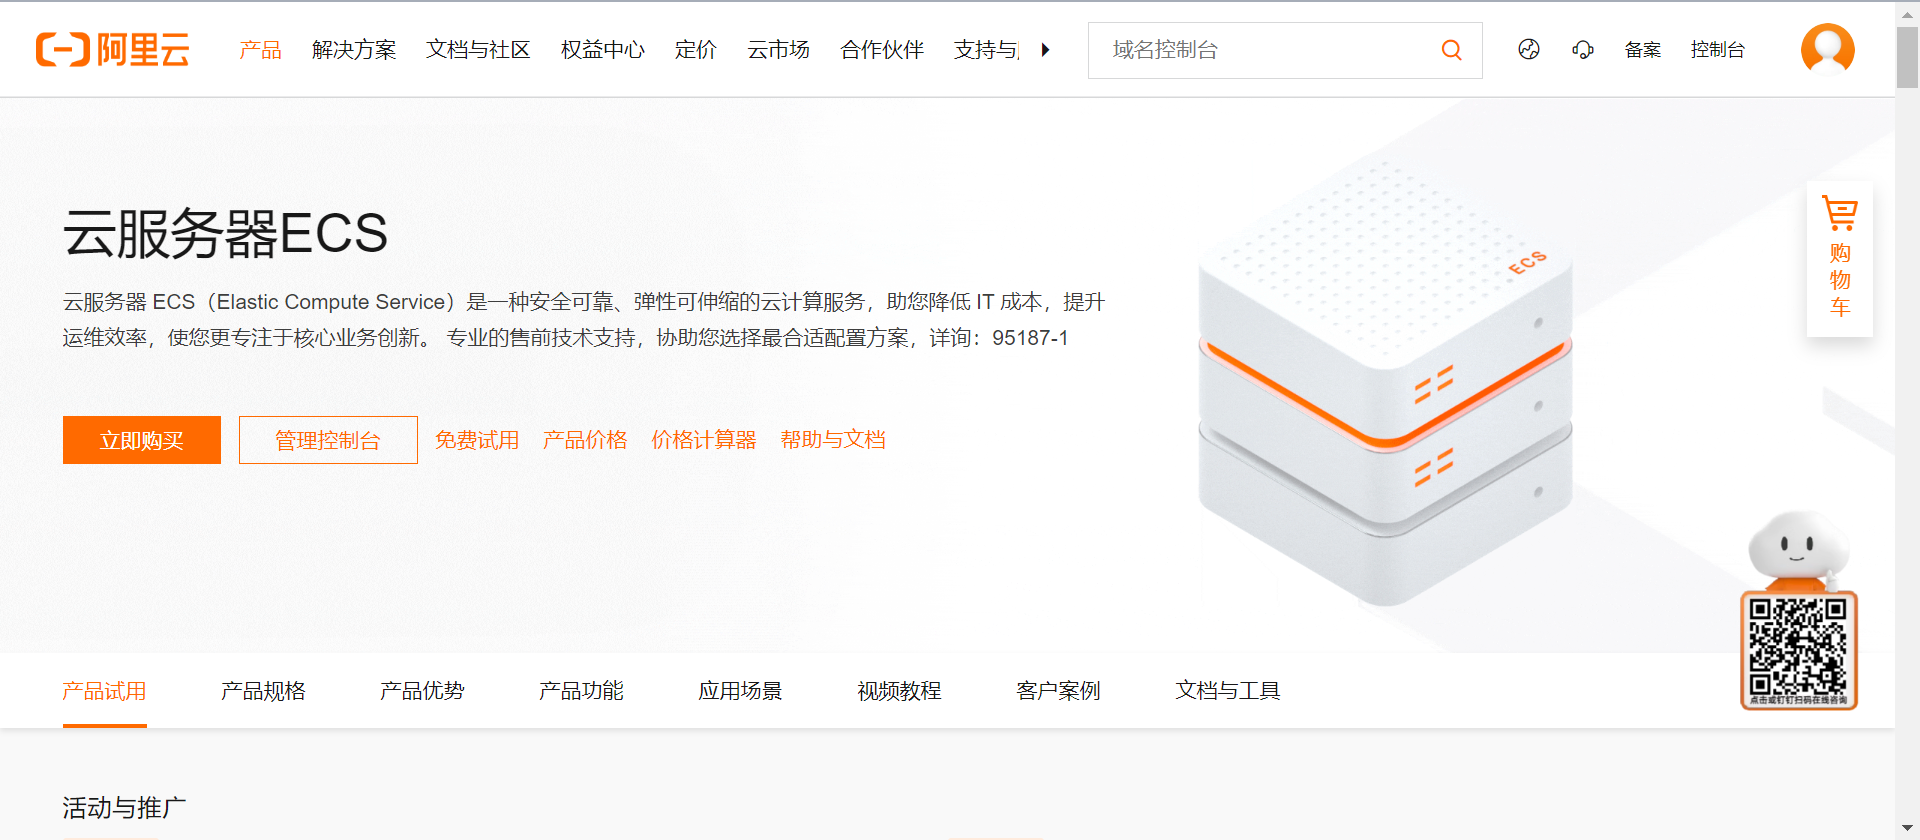Open the 免费试用 link
The image size is (1920, 840).
477,440
